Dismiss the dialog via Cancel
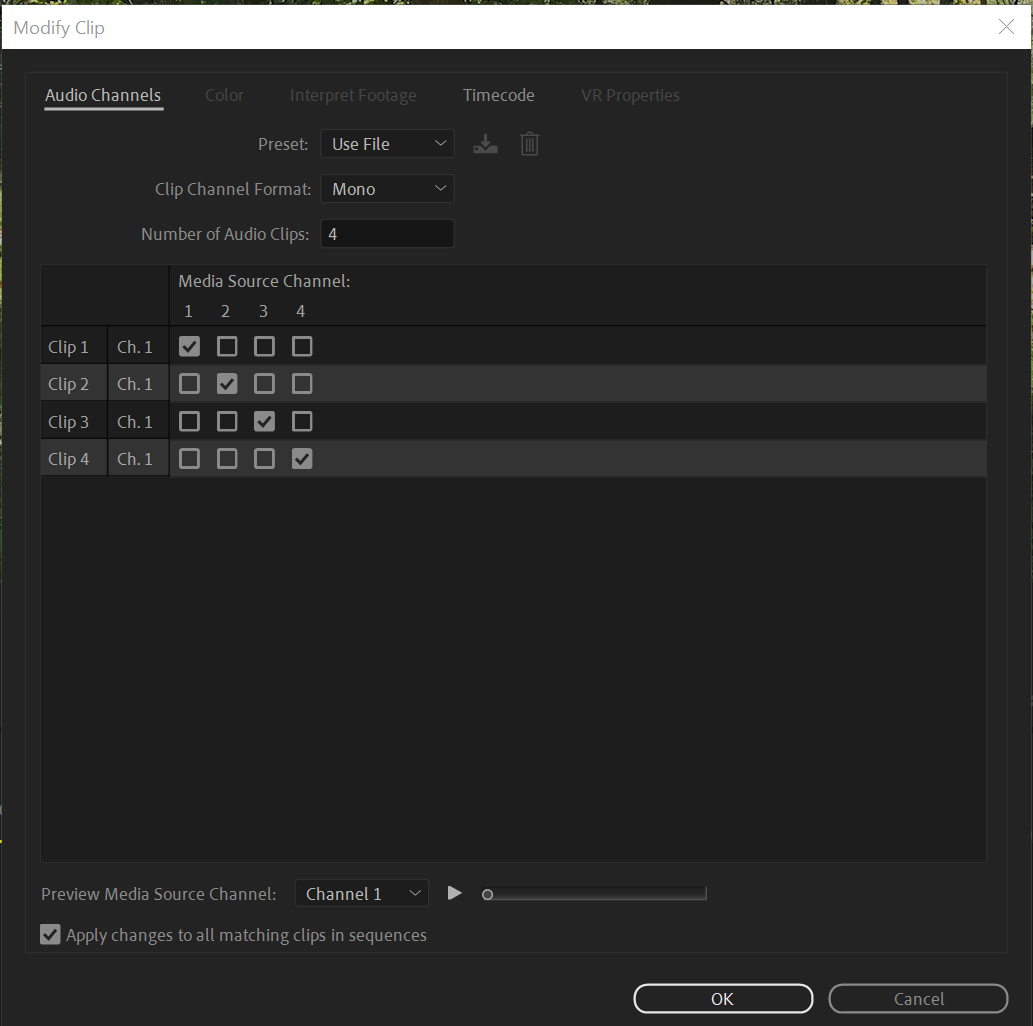 [x=917, y=998]
